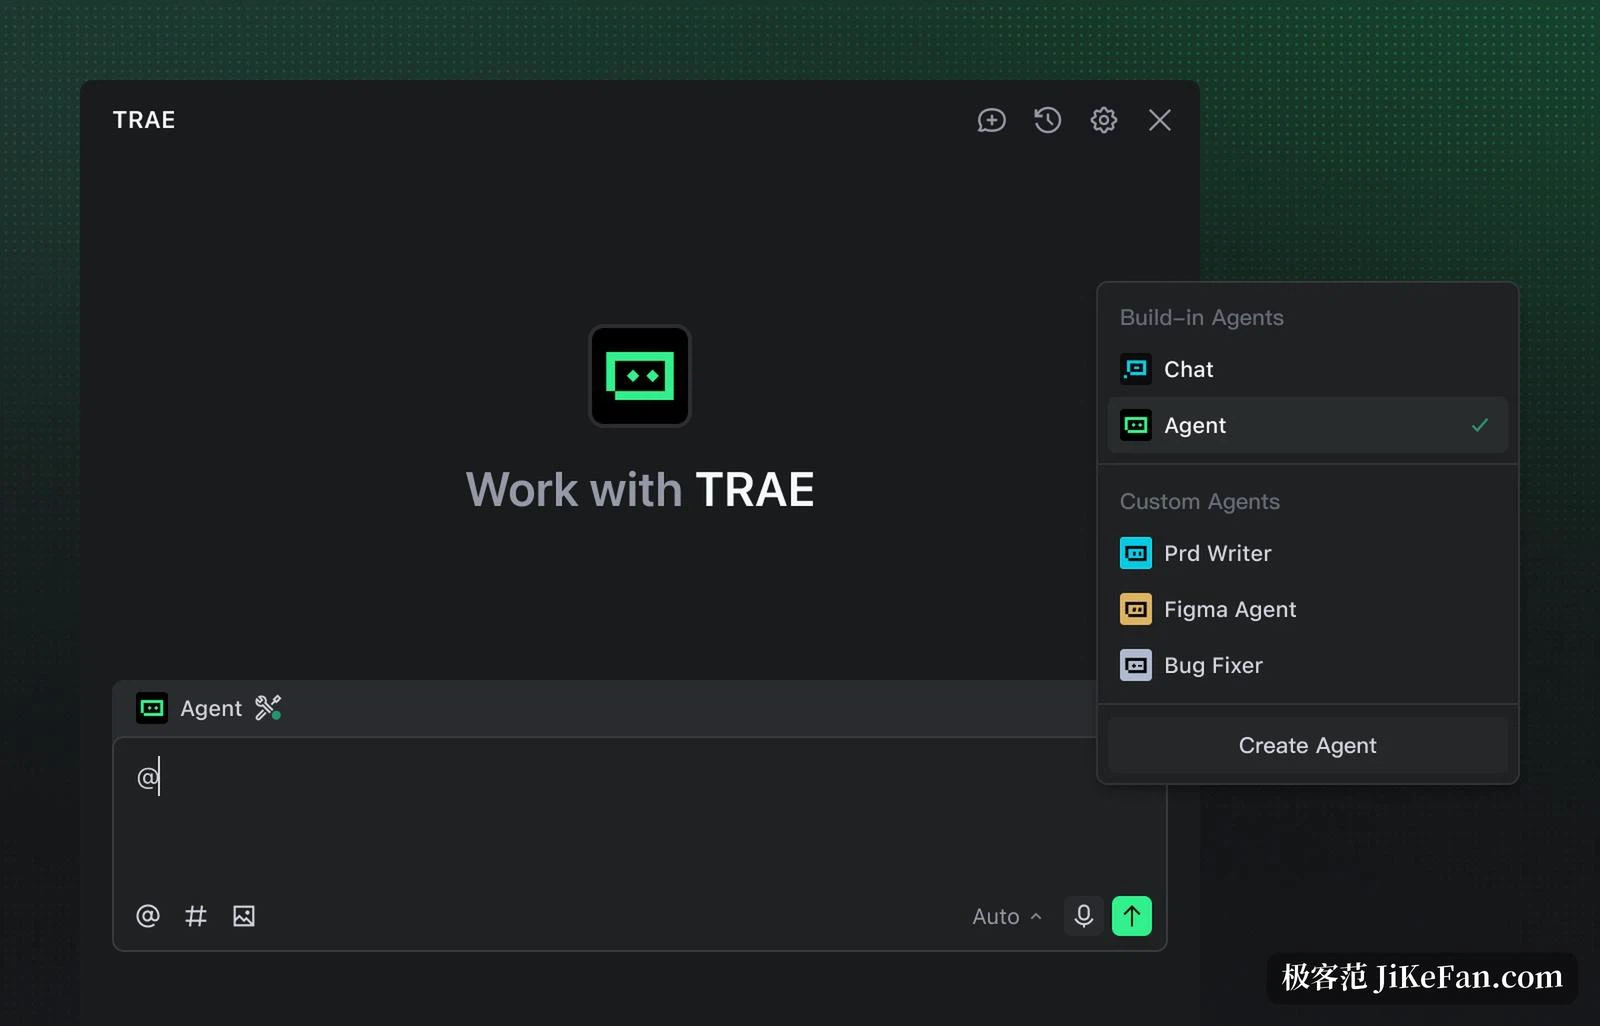Select the Chat built-in agent

point(1307,369)
